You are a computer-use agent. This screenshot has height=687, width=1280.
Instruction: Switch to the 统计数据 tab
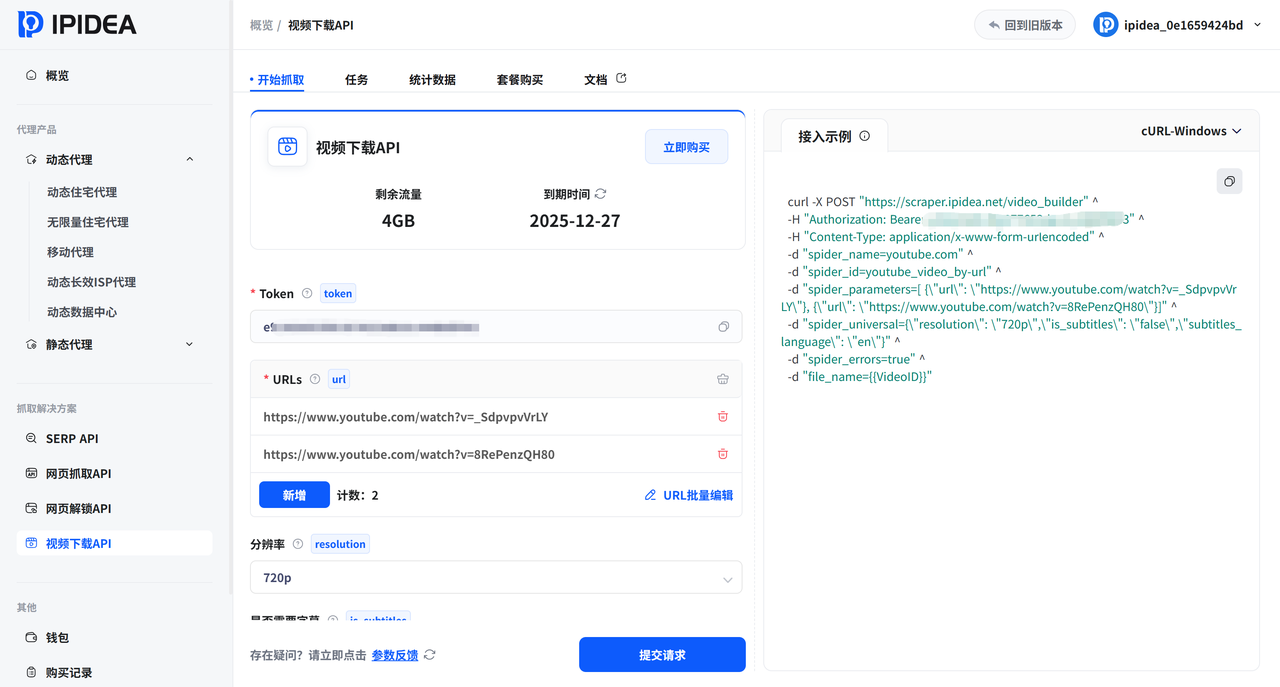(x=432, y=79)
